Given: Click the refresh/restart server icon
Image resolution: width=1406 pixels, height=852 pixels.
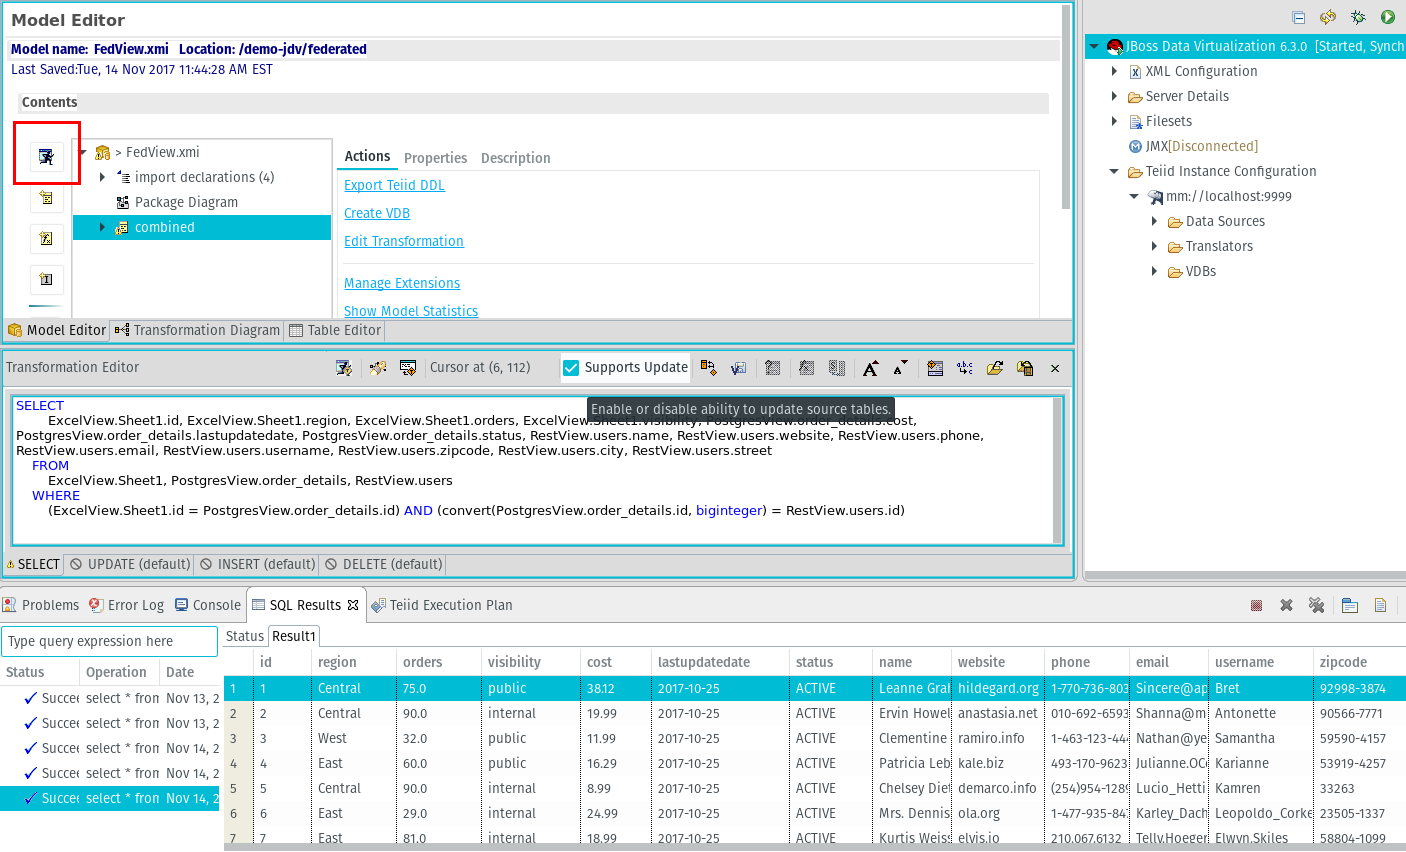Looking at the screenshot, I should (1328, 17).
